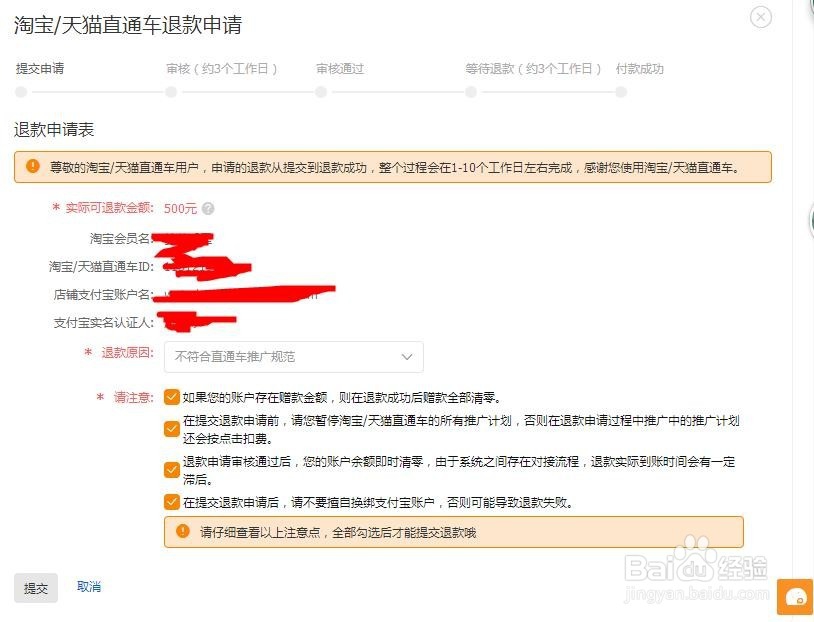Click the 淘宝/天猫直通车ID label
The image size is (814, 622).
pos(101,267)
